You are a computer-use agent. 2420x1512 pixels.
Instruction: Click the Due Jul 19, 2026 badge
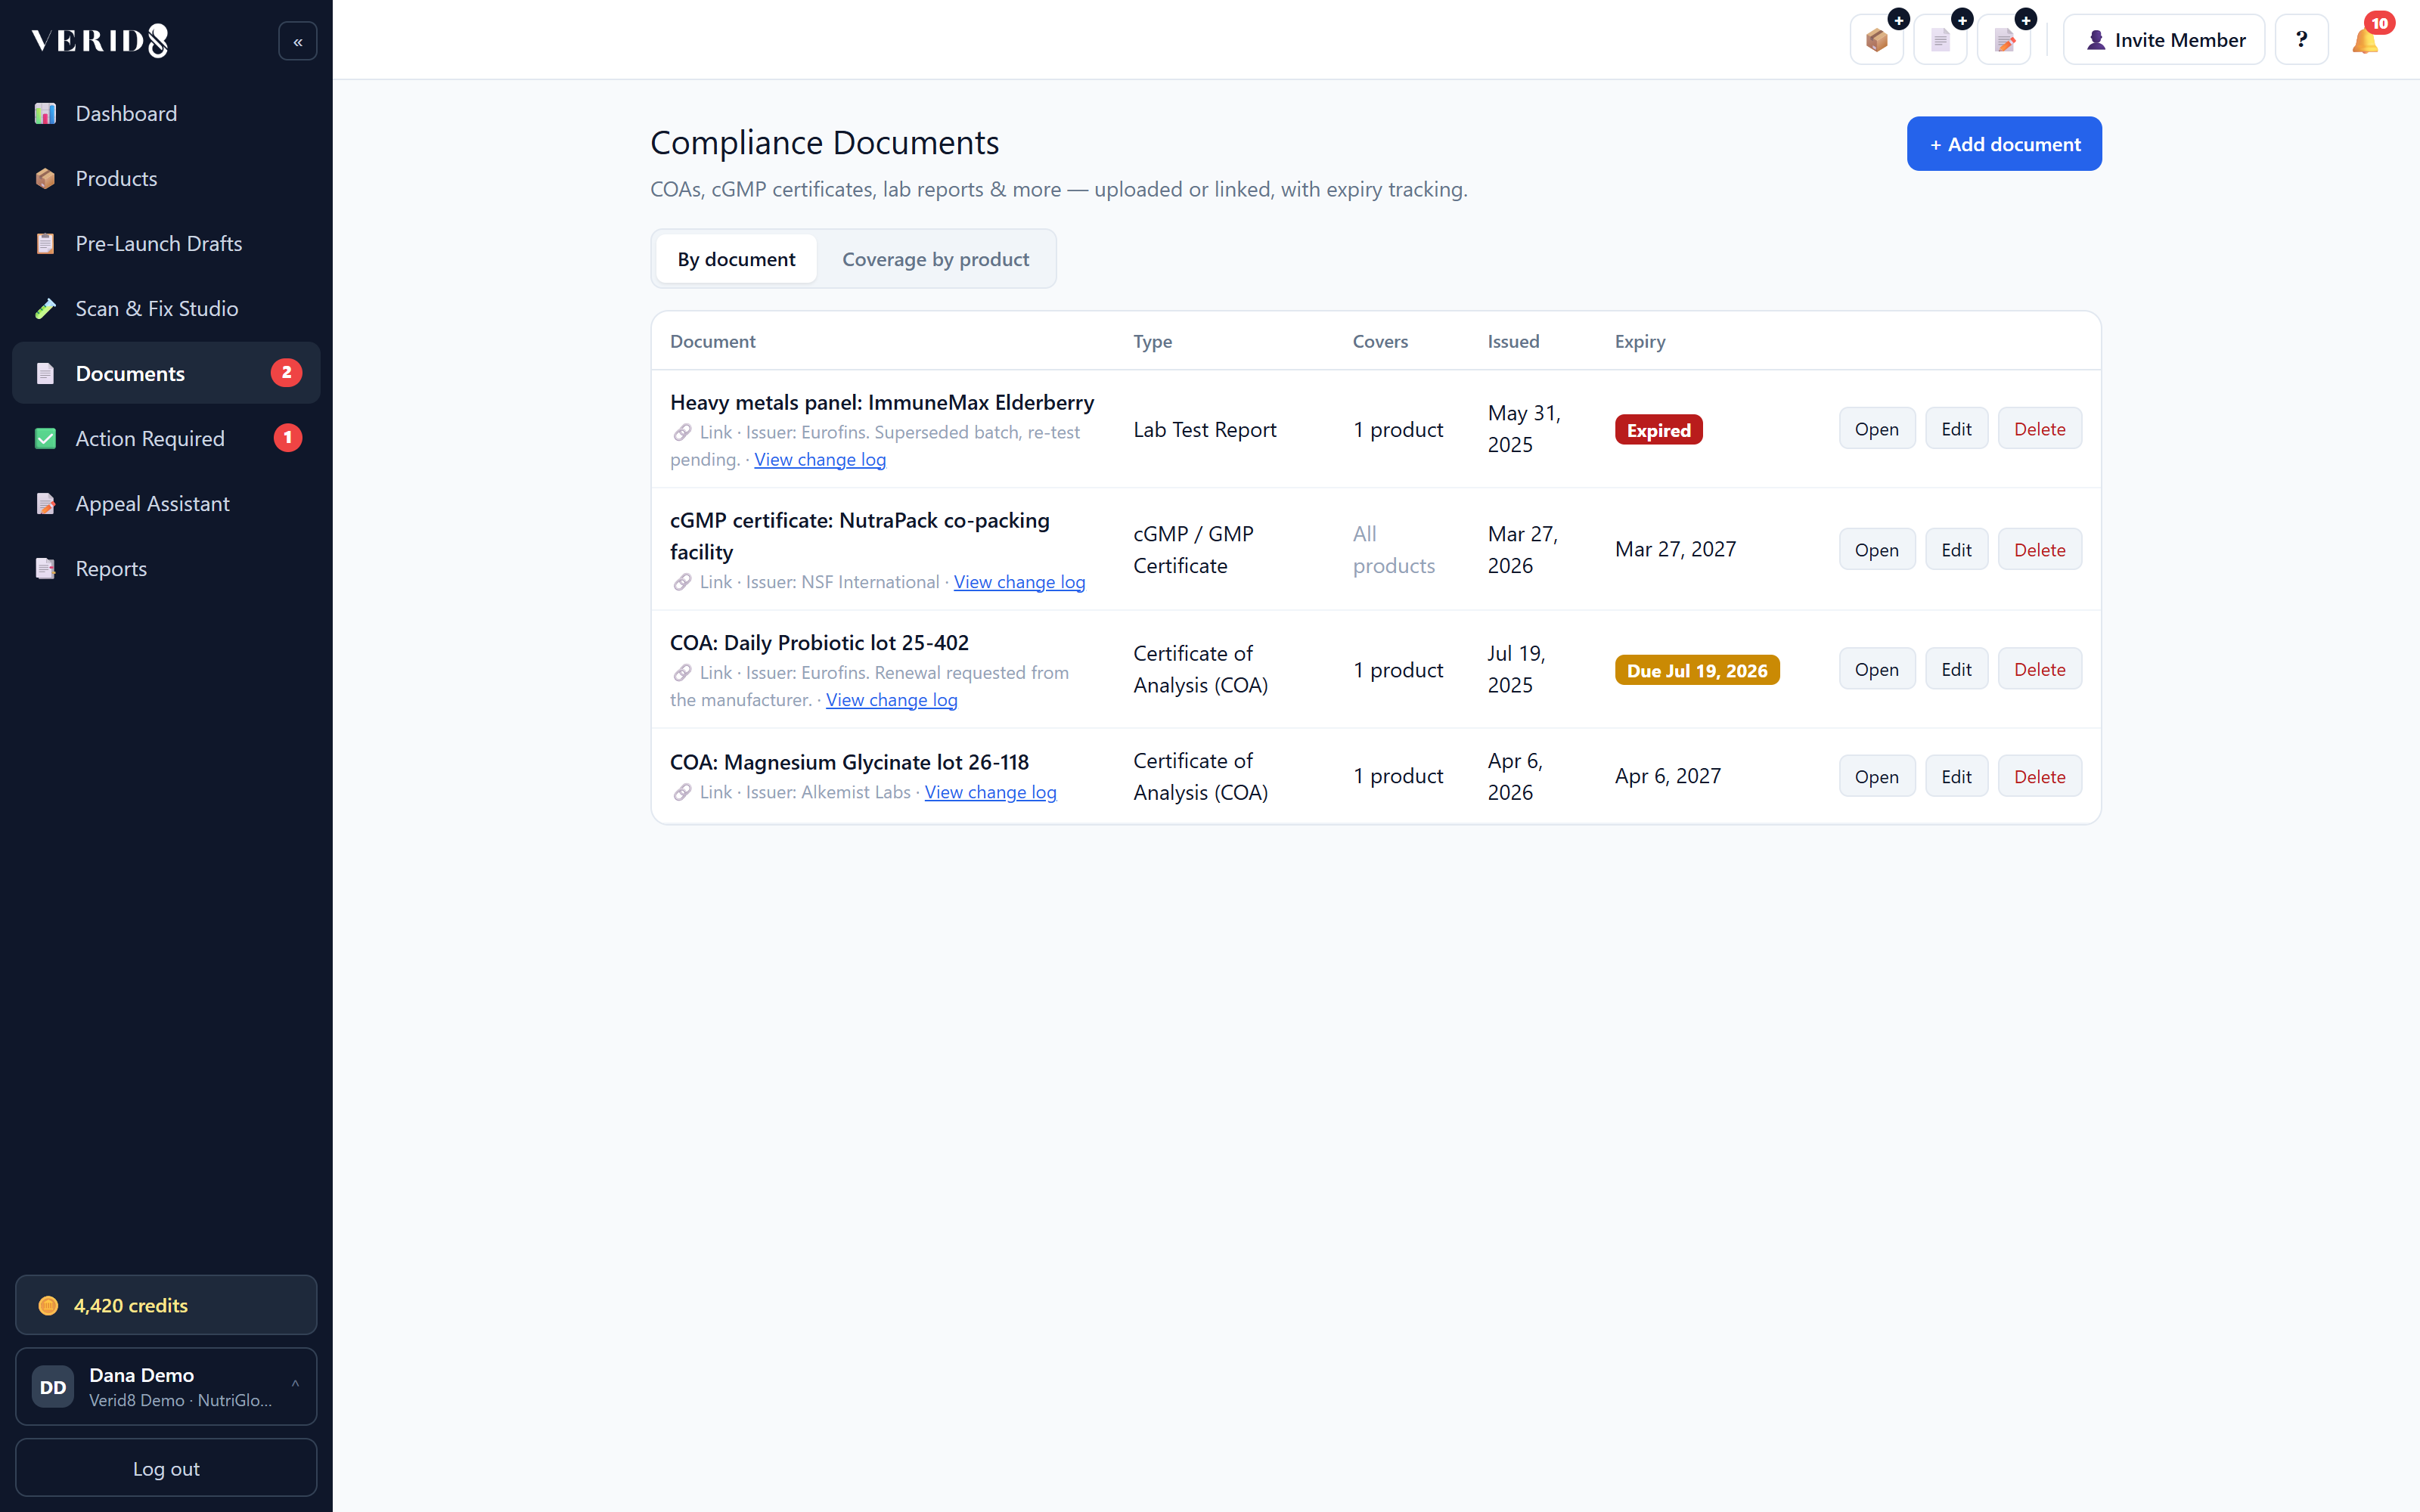1696,670
